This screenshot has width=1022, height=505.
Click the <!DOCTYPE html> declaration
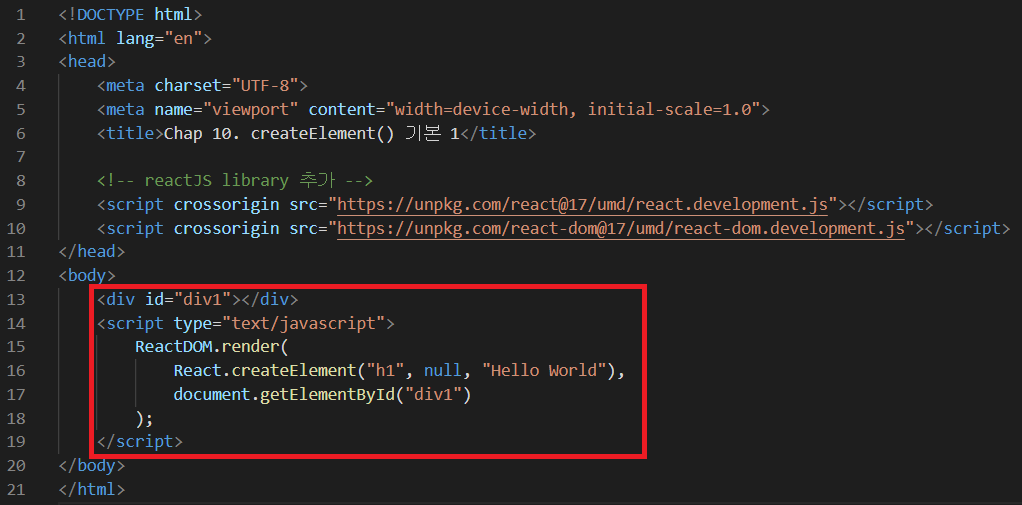(130, 14)
